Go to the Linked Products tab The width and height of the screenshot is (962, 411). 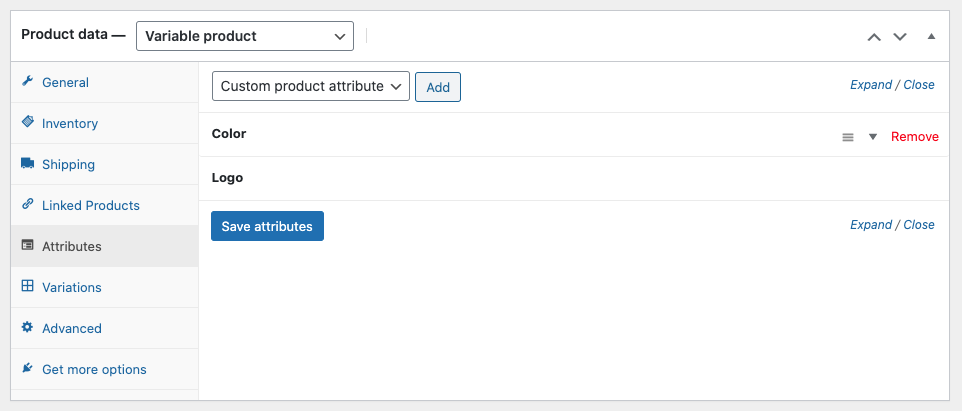[x=104, y=206]
